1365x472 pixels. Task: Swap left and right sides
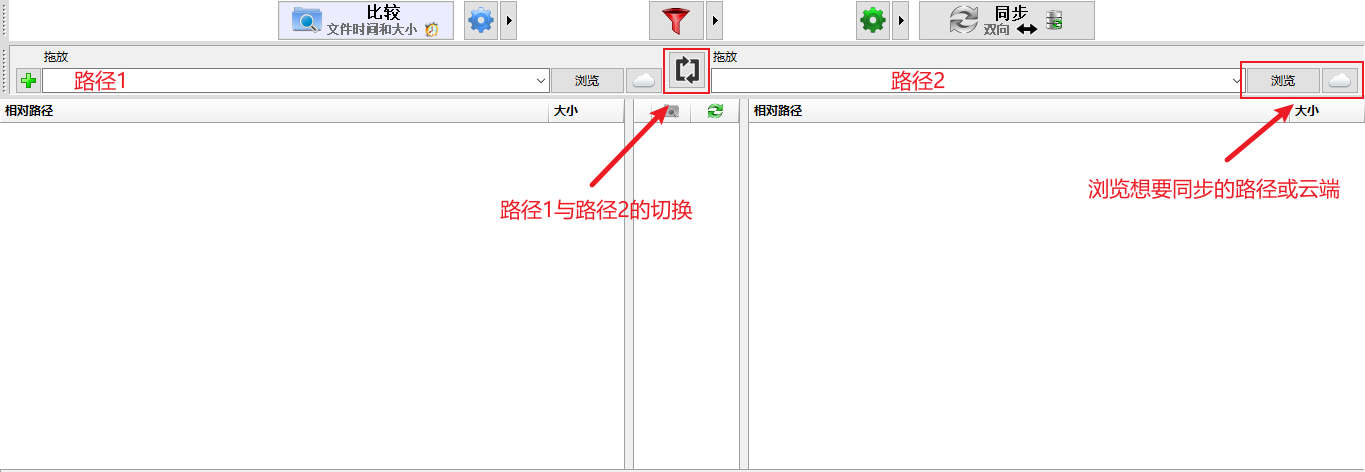pos(686,70)
